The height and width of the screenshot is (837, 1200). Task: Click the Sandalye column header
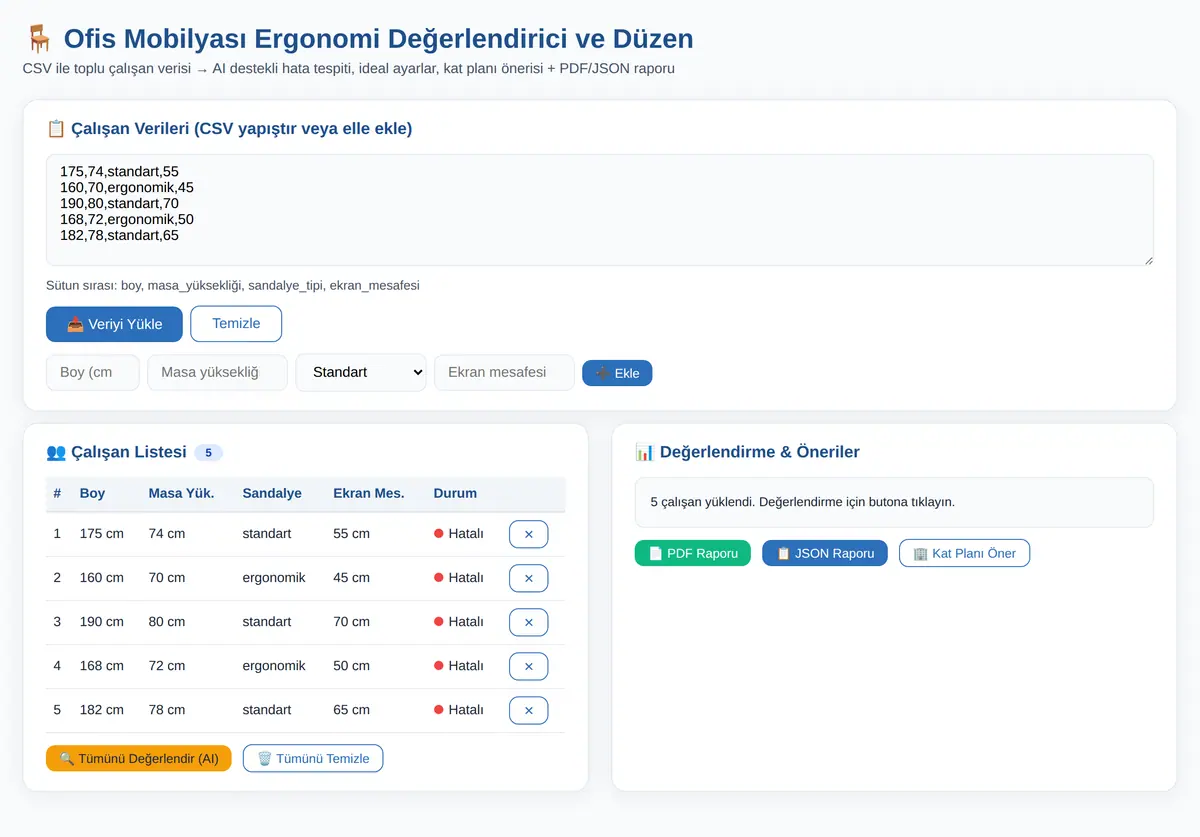272,493
